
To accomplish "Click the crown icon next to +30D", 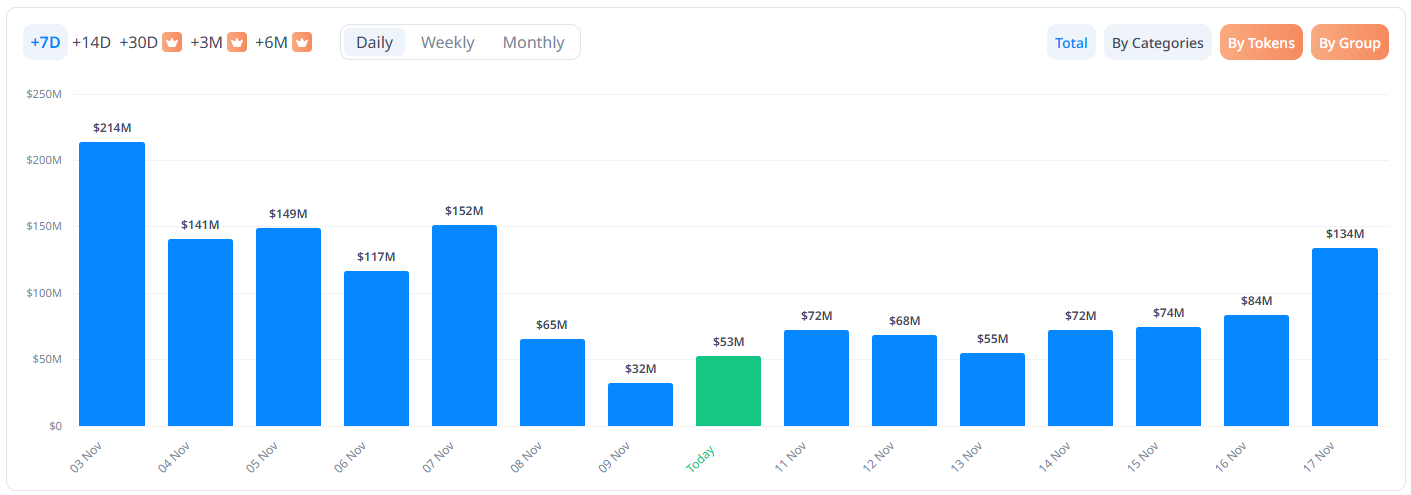I will tap(172, 43).
